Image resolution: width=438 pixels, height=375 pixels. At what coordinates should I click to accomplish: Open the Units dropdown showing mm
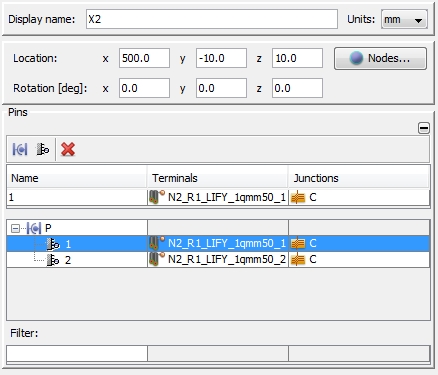pyautogui.click(x=404, y=19)
